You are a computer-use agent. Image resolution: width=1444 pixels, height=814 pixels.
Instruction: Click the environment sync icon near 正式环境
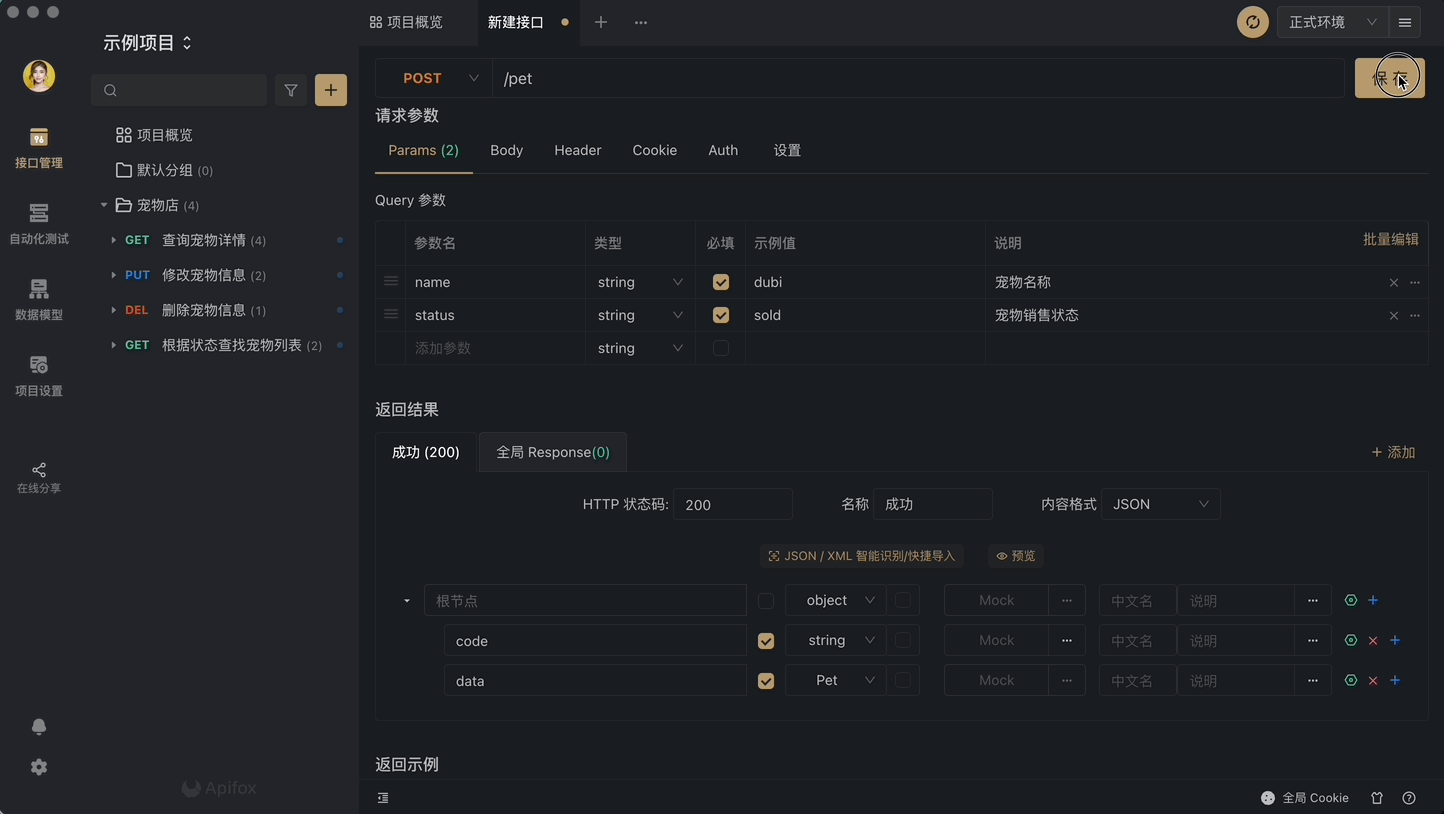pos(1252,21)
